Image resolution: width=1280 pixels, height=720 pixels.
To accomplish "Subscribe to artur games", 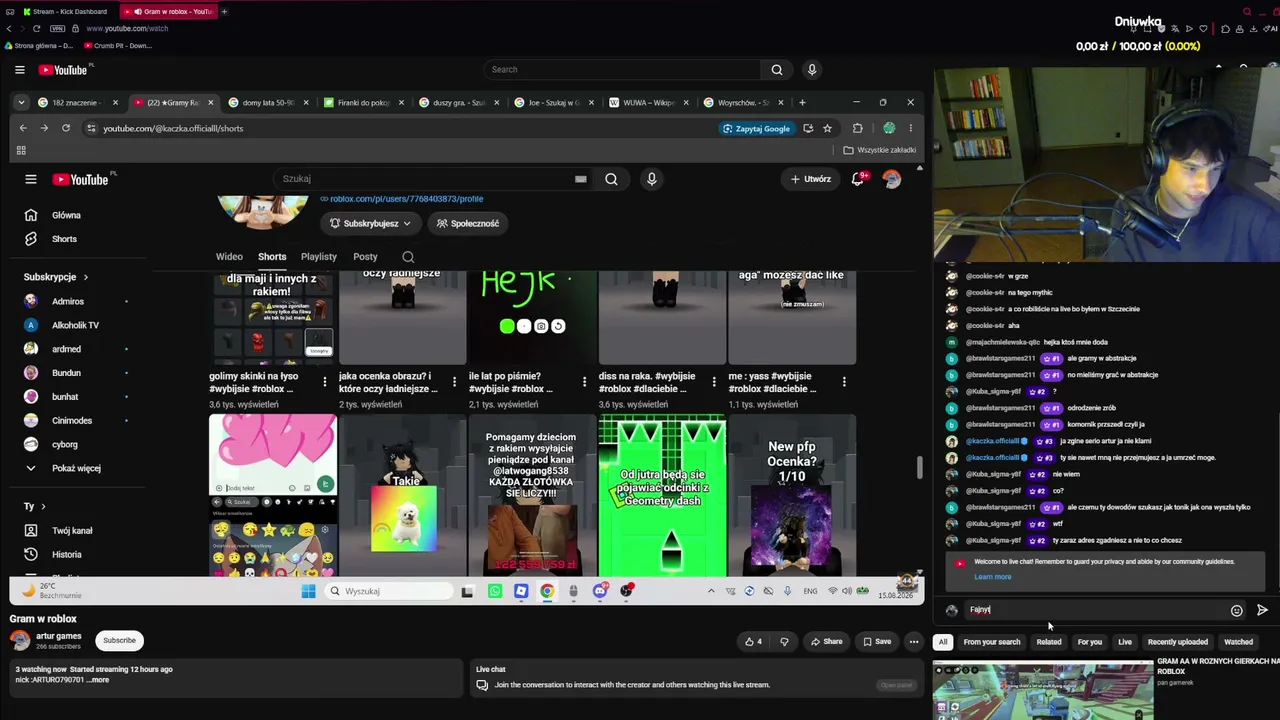I will (119, 641).
